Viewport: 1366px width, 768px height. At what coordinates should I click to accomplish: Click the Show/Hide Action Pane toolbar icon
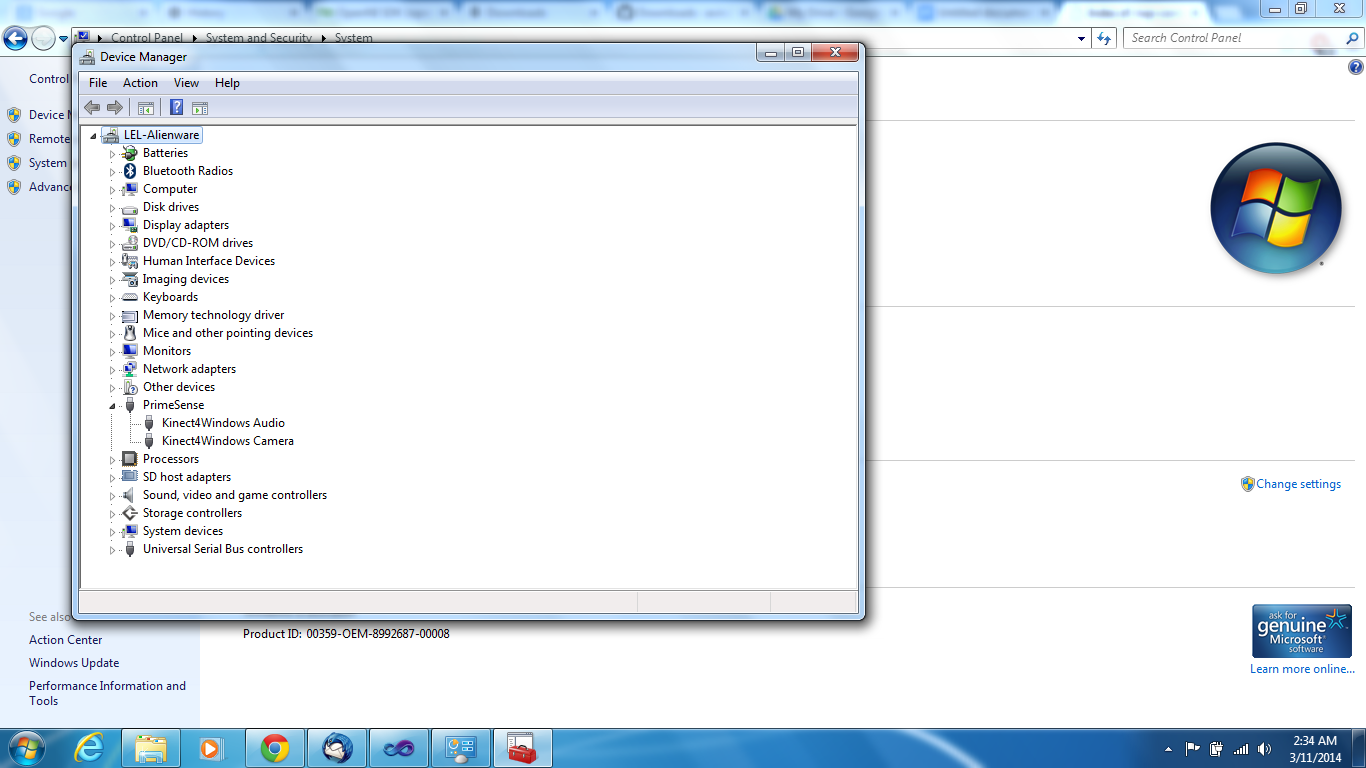click(x=200, y=108)
